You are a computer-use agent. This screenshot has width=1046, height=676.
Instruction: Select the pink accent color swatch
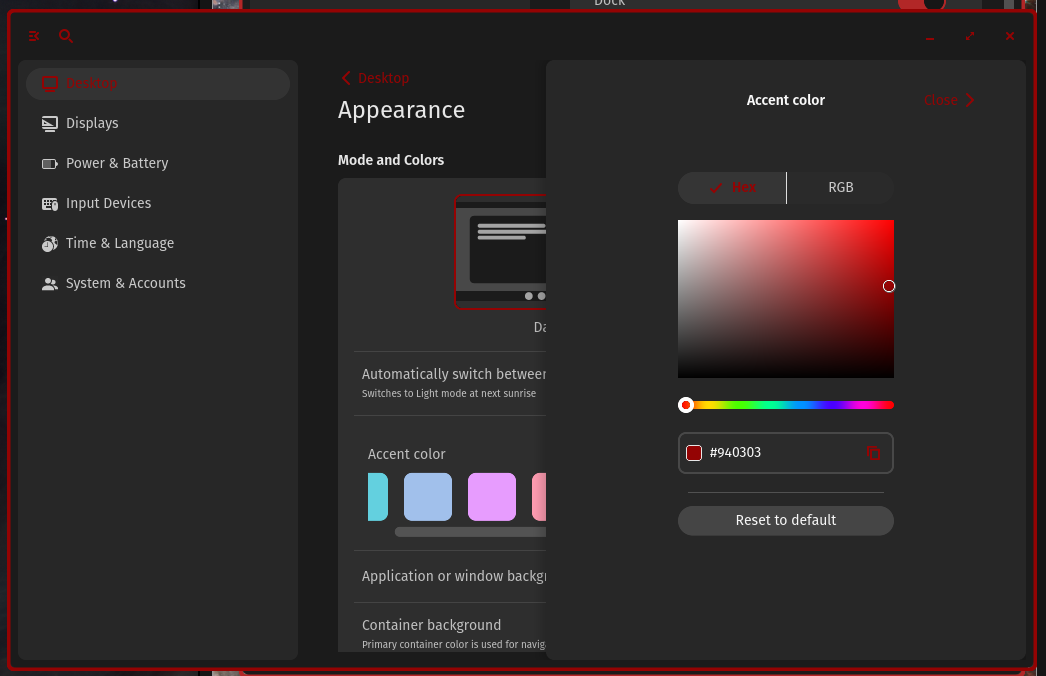pos(539,497)
